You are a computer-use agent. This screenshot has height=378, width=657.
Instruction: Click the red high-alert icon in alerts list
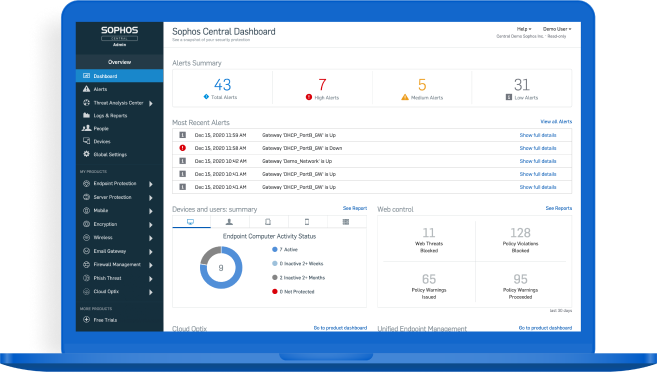click(183, 148)
